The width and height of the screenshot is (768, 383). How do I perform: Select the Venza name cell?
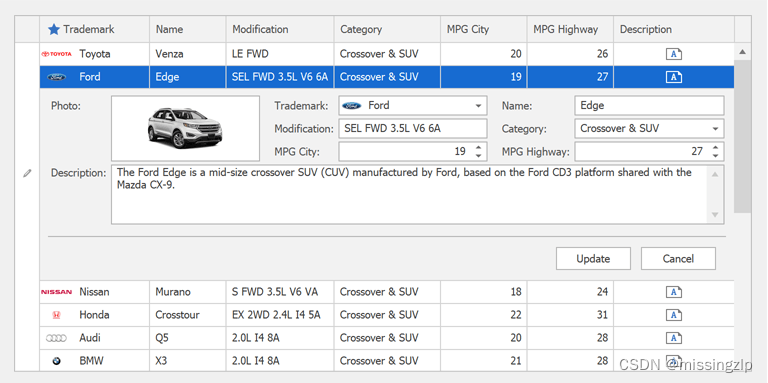(x=188, y=54)
